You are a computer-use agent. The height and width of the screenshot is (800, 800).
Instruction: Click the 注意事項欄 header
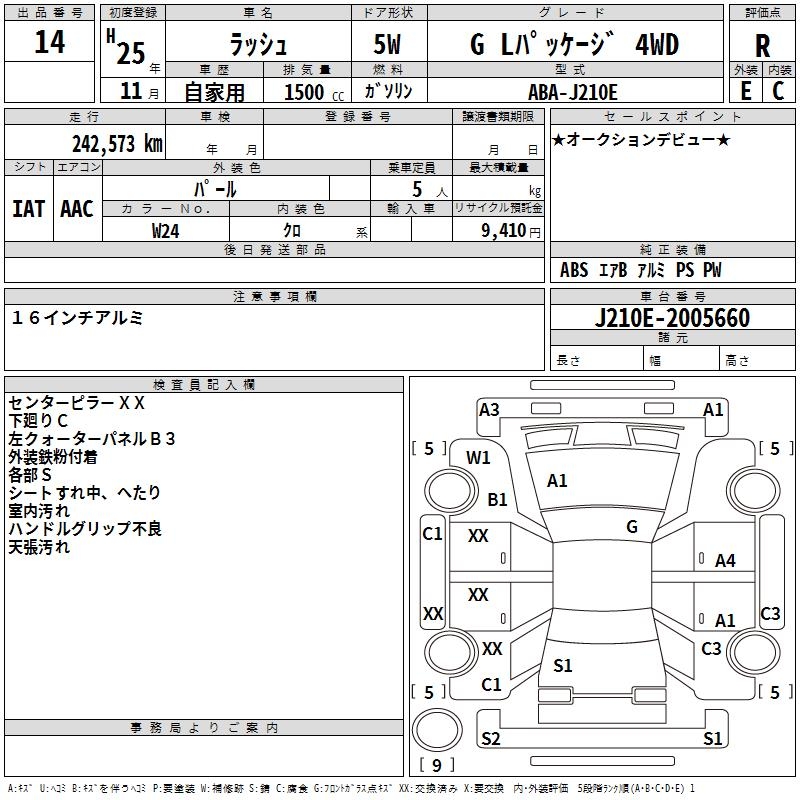pyautogui.click(x=274, y=296)
